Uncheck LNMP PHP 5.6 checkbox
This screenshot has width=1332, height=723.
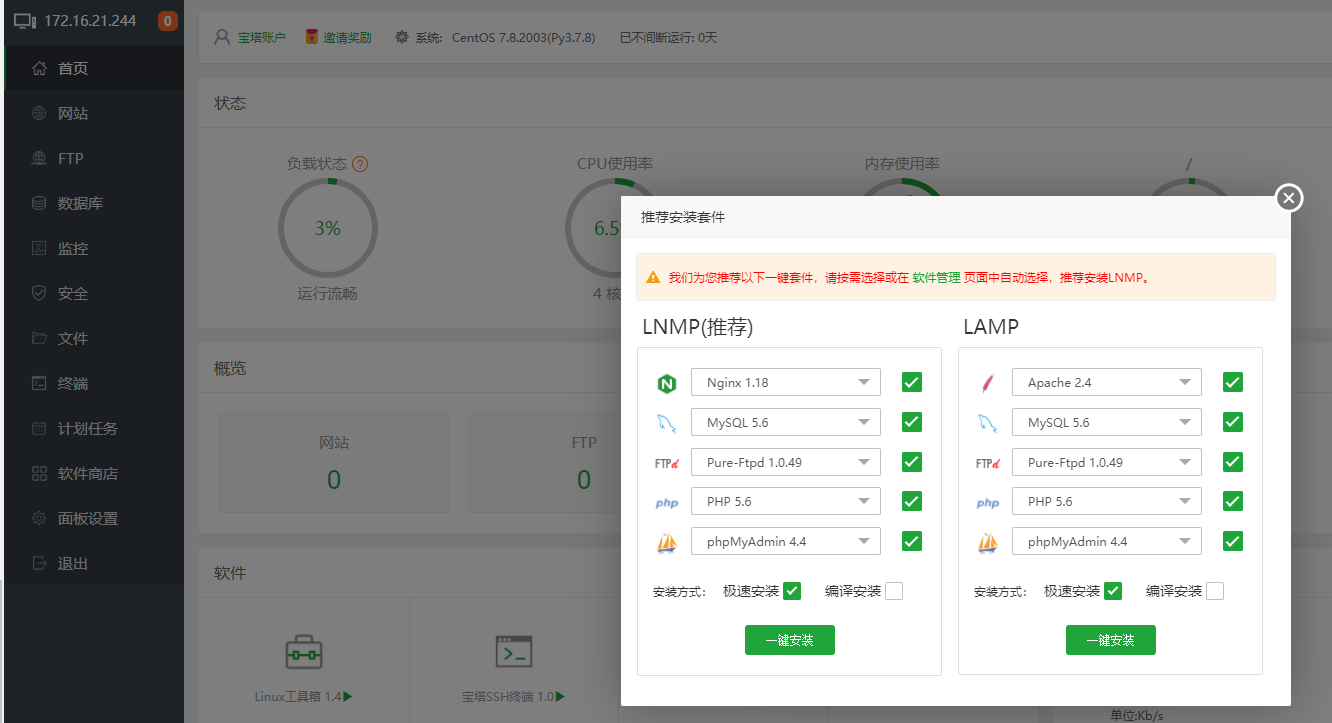912,501
